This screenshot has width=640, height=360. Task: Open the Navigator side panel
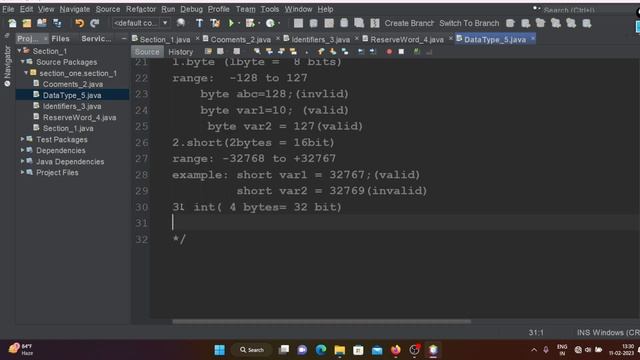tap(7, 65)
